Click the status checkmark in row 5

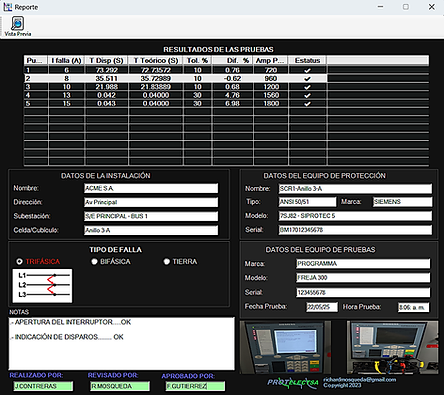307,104
